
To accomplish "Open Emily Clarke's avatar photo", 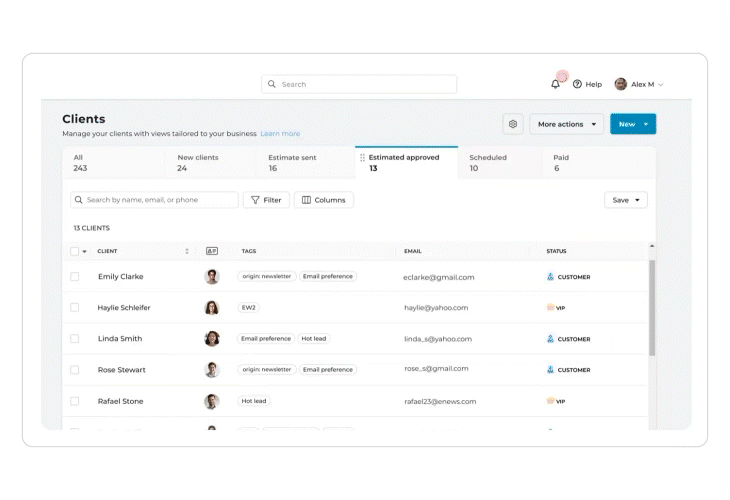I will coord(212,277).
